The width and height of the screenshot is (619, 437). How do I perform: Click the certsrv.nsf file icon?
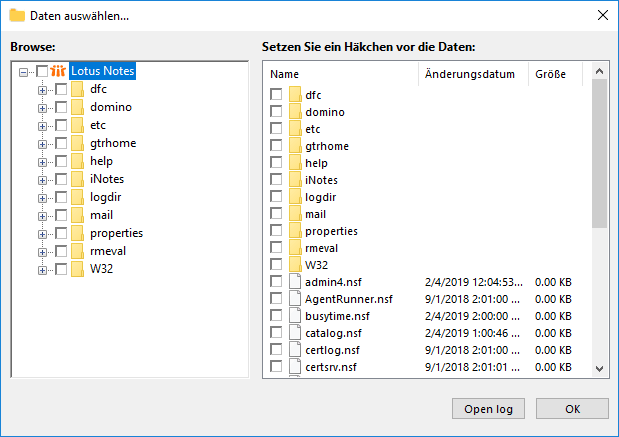click(295, 366)
